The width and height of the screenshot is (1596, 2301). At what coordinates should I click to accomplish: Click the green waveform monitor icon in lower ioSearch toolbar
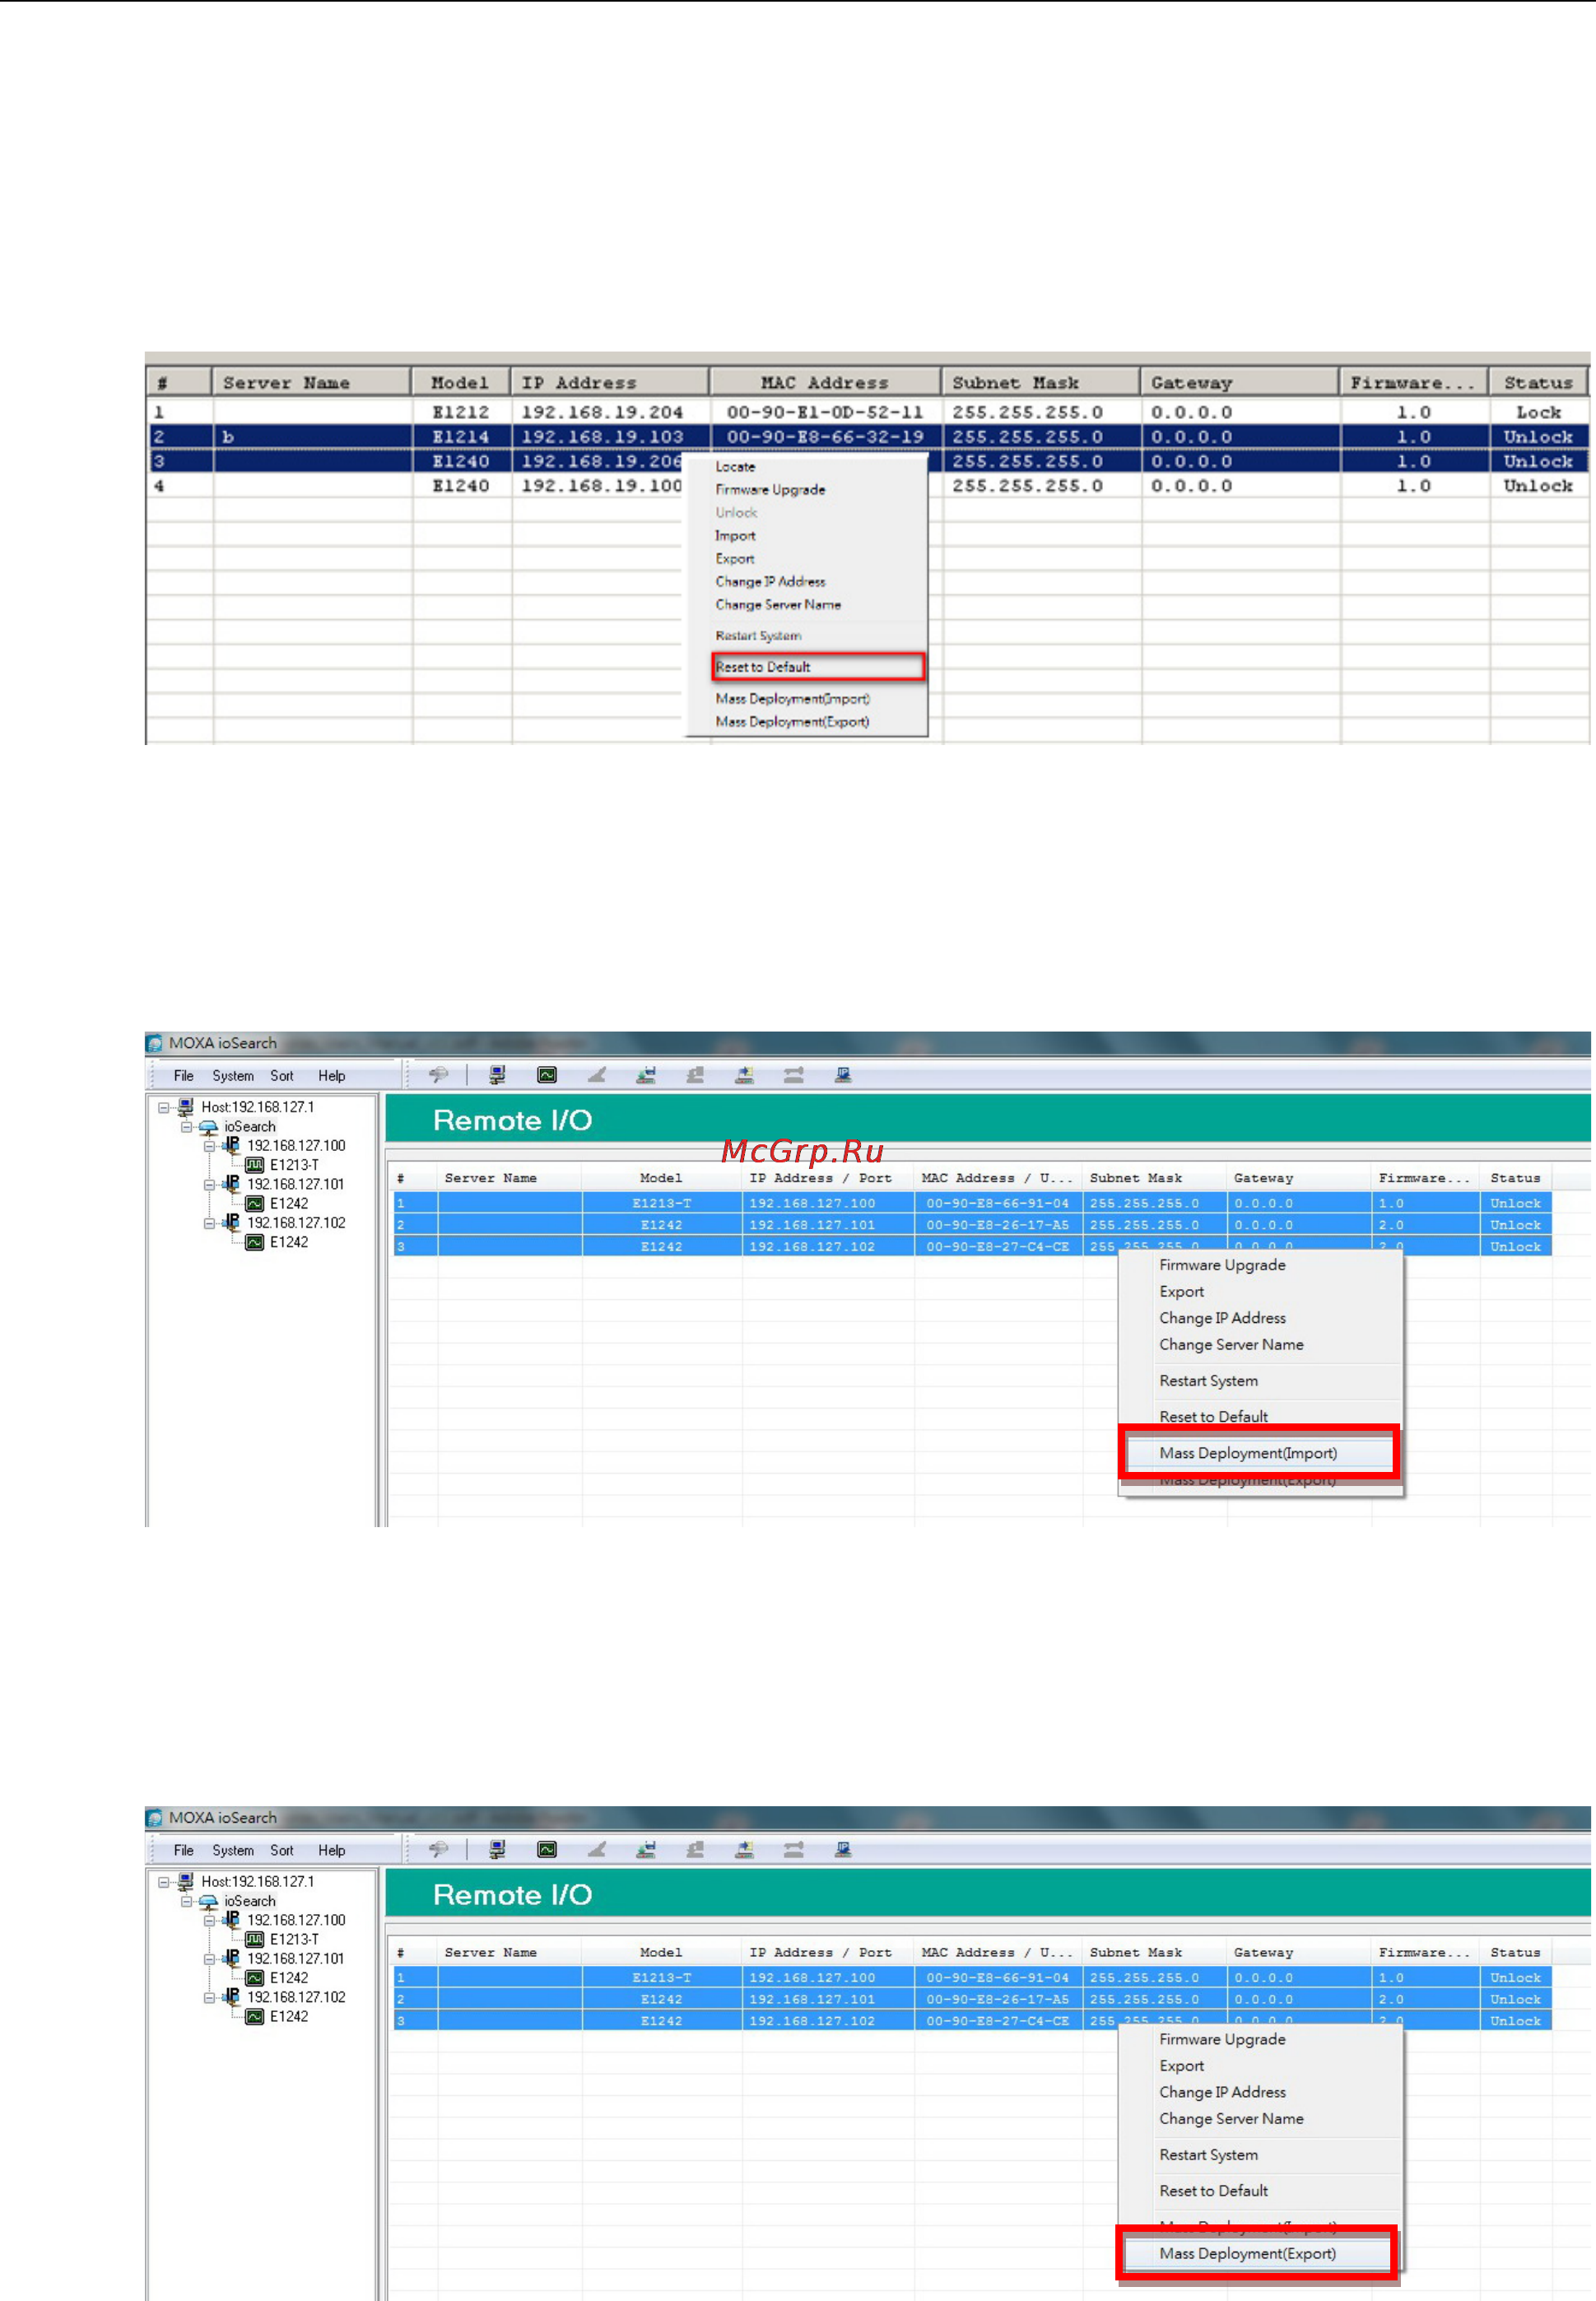(547, 1849)
